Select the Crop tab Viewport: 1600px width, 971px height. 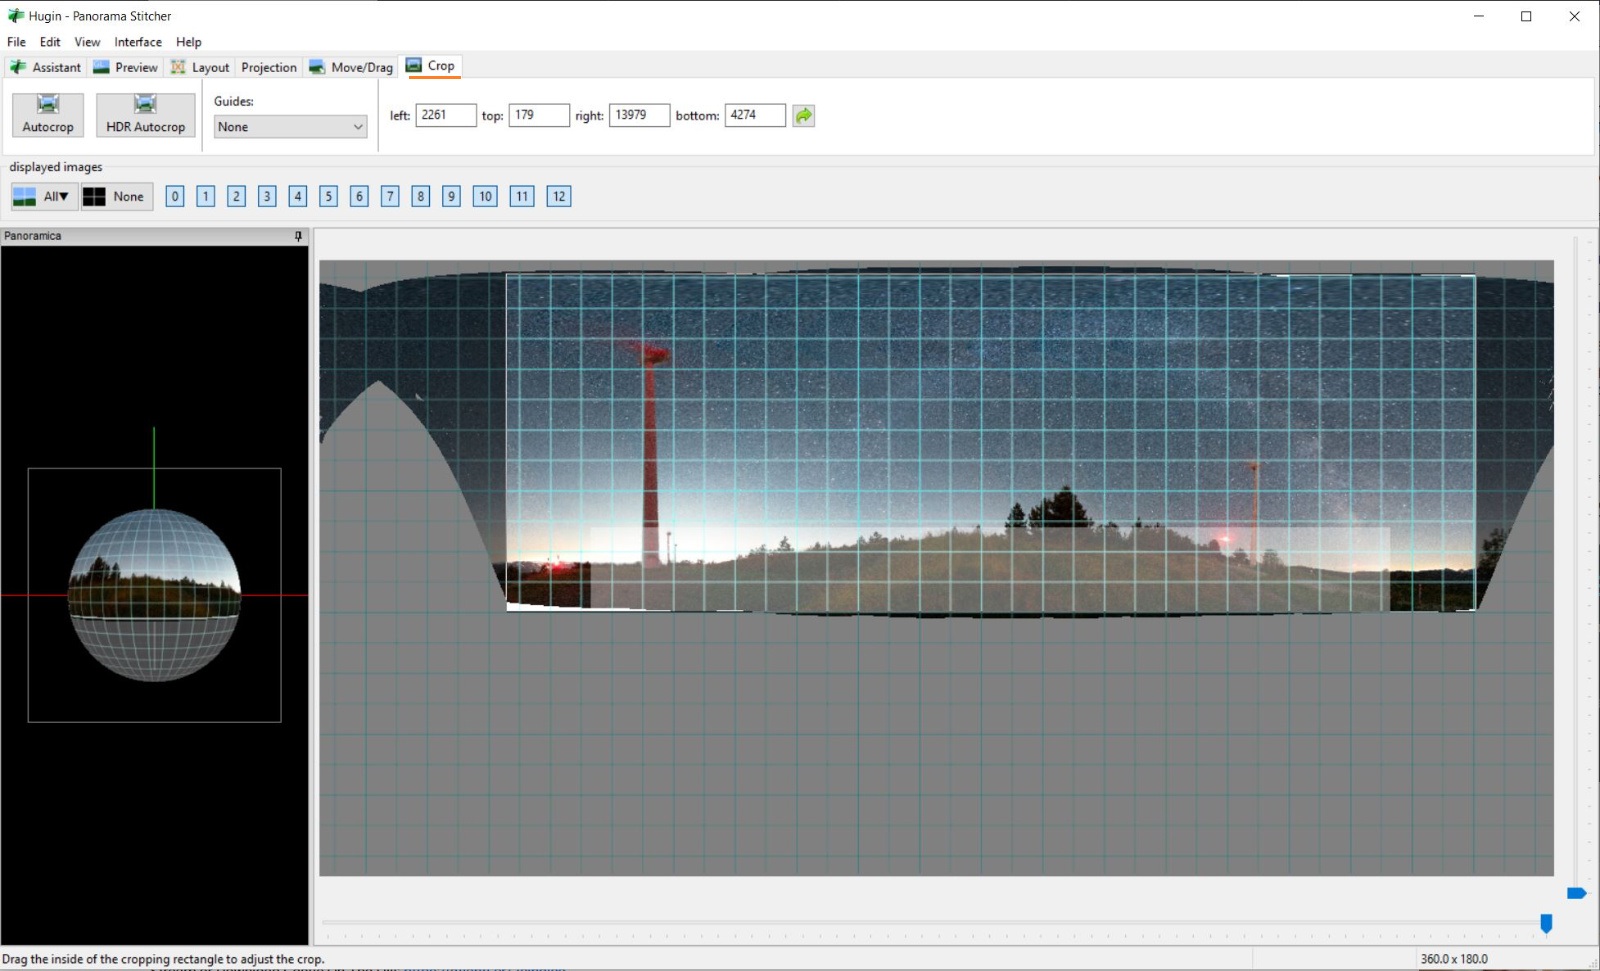pyautogui.click(x=431, y=66)
